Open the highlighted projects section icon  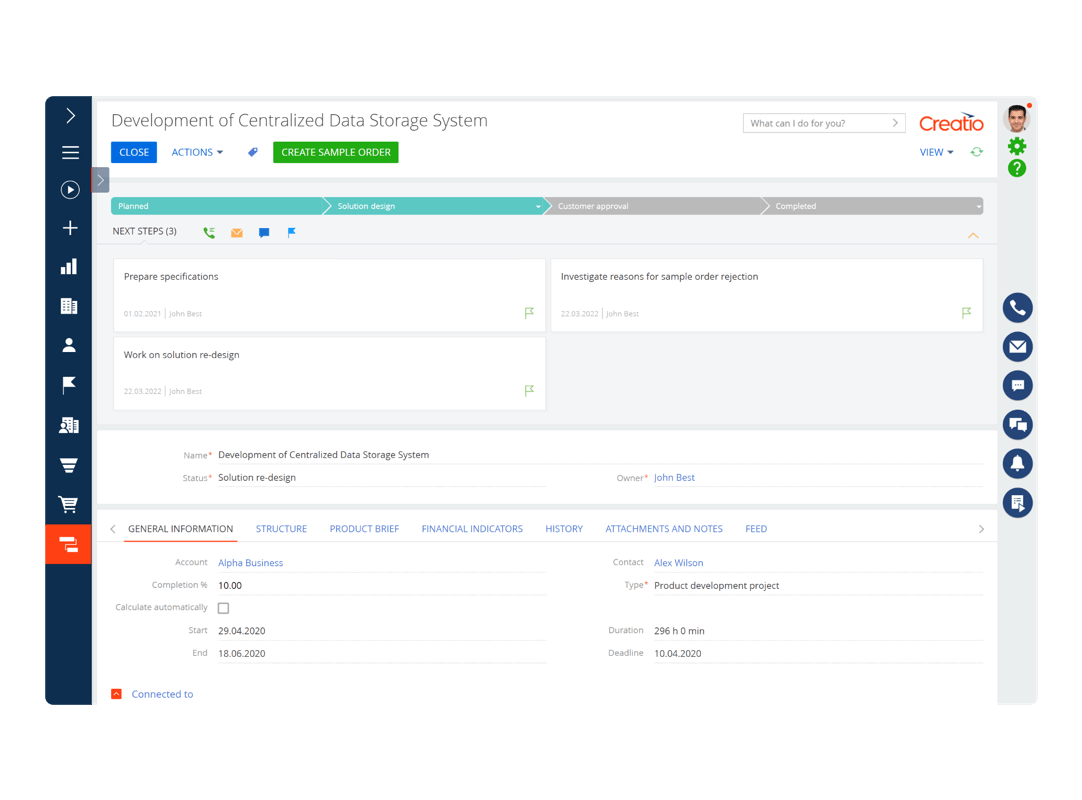point(68,545)
